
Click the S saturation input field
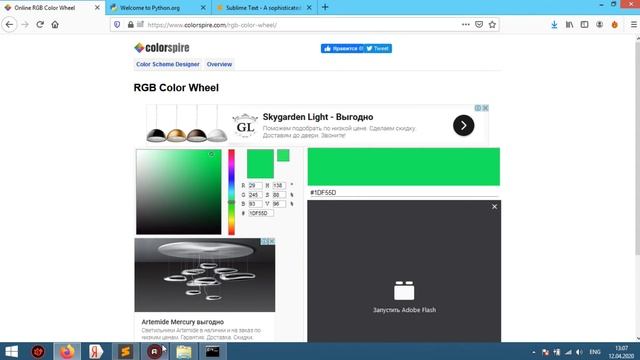pyautogui.click(x=279, y=195)
